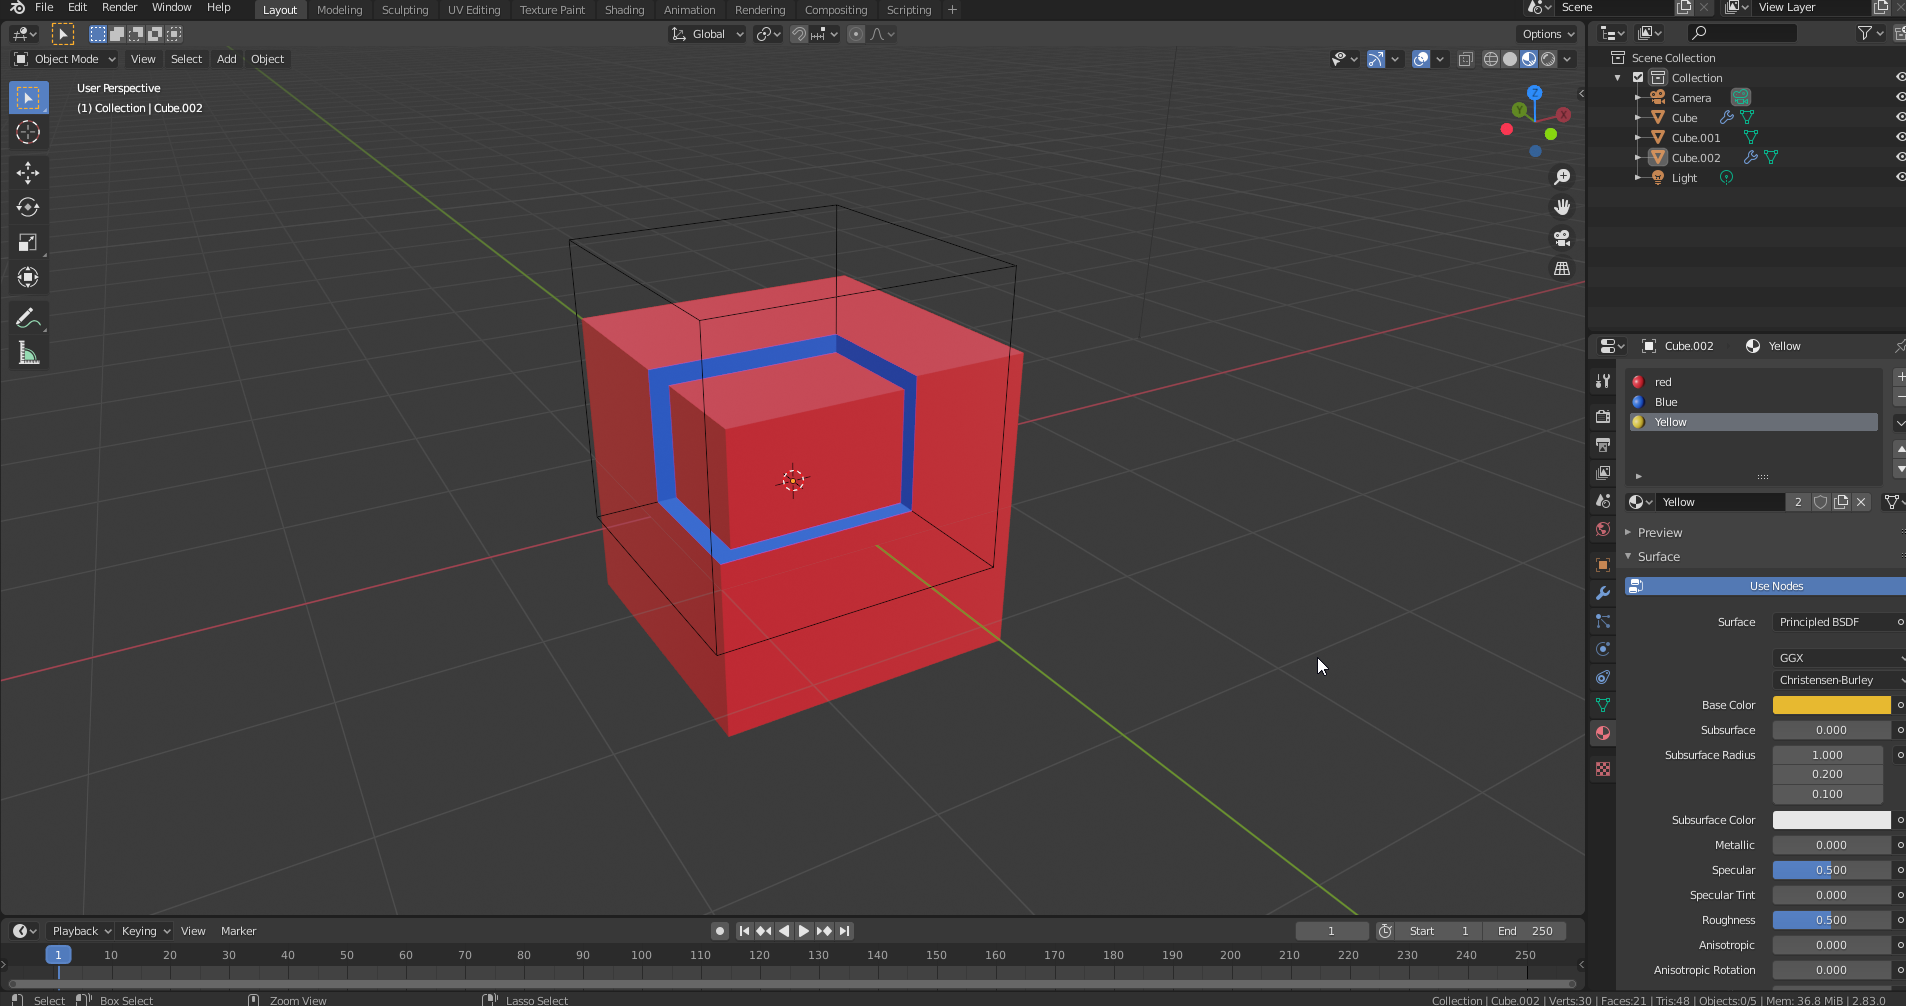Screen dimensions: 1906x1006
Task: Open the Material properties tab
Action: 1603,733
